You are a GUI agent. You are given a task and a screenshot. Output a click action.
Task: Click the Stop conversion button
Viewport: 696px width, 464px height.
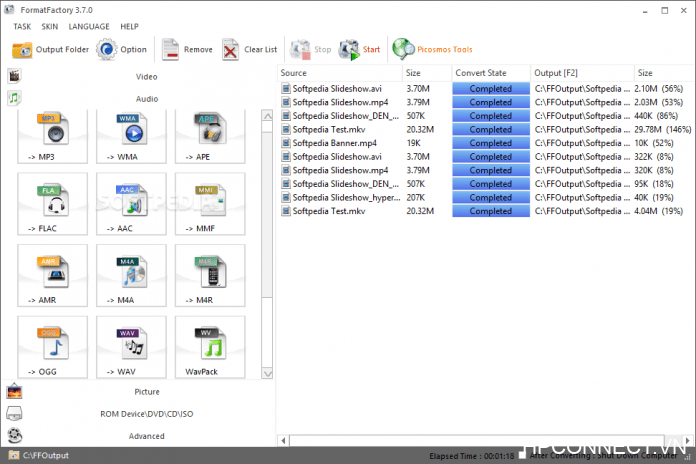coord(310,50)
